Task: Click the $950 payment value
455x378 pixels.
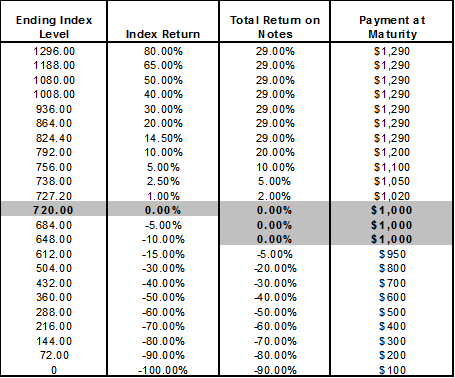Action: point(392,255)
